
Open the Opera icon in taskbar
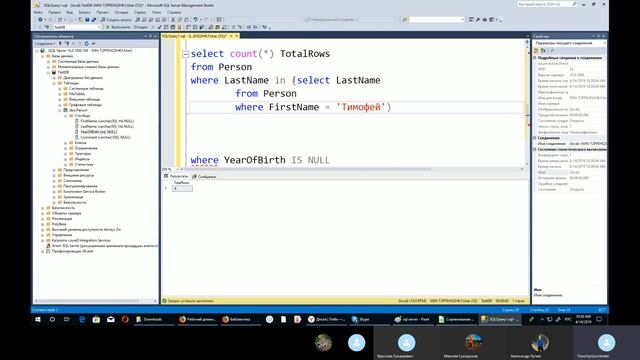pyautogui.click(x=125, y=319)
